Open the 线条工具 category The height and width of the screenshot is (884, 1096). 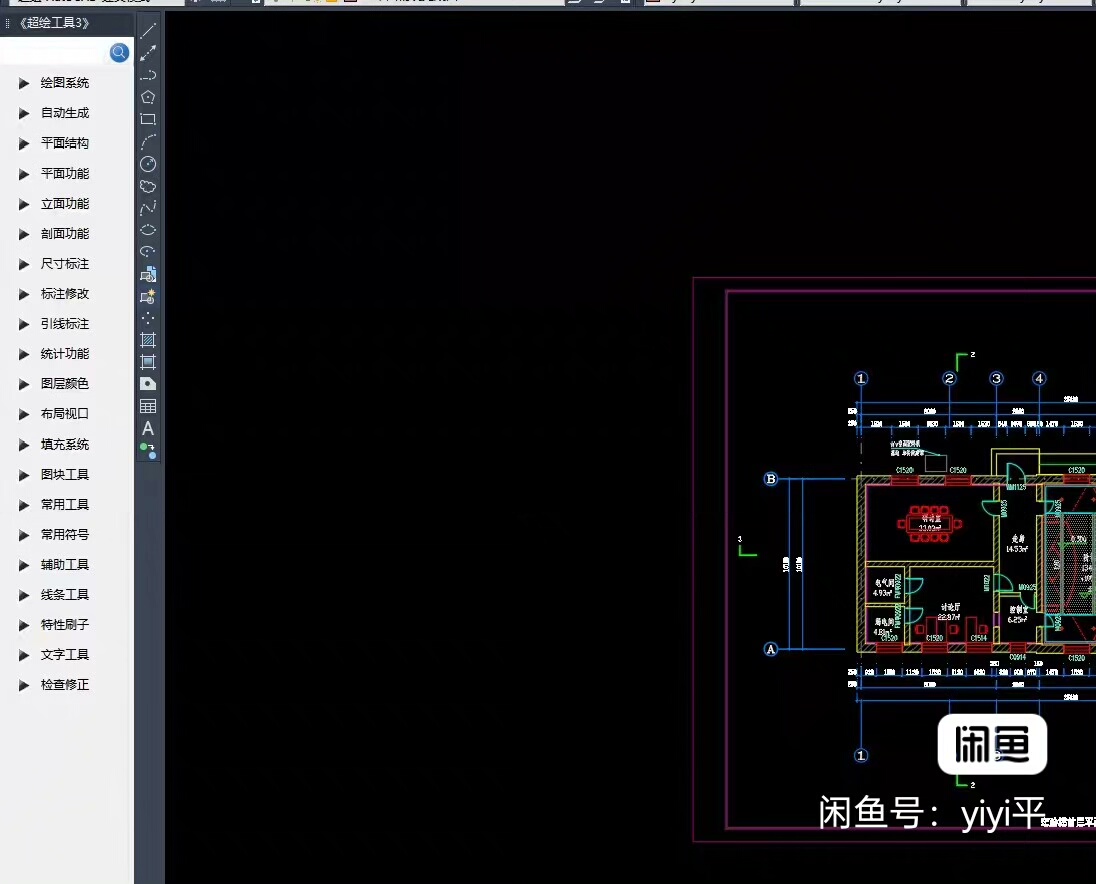(x=64, y=595)
